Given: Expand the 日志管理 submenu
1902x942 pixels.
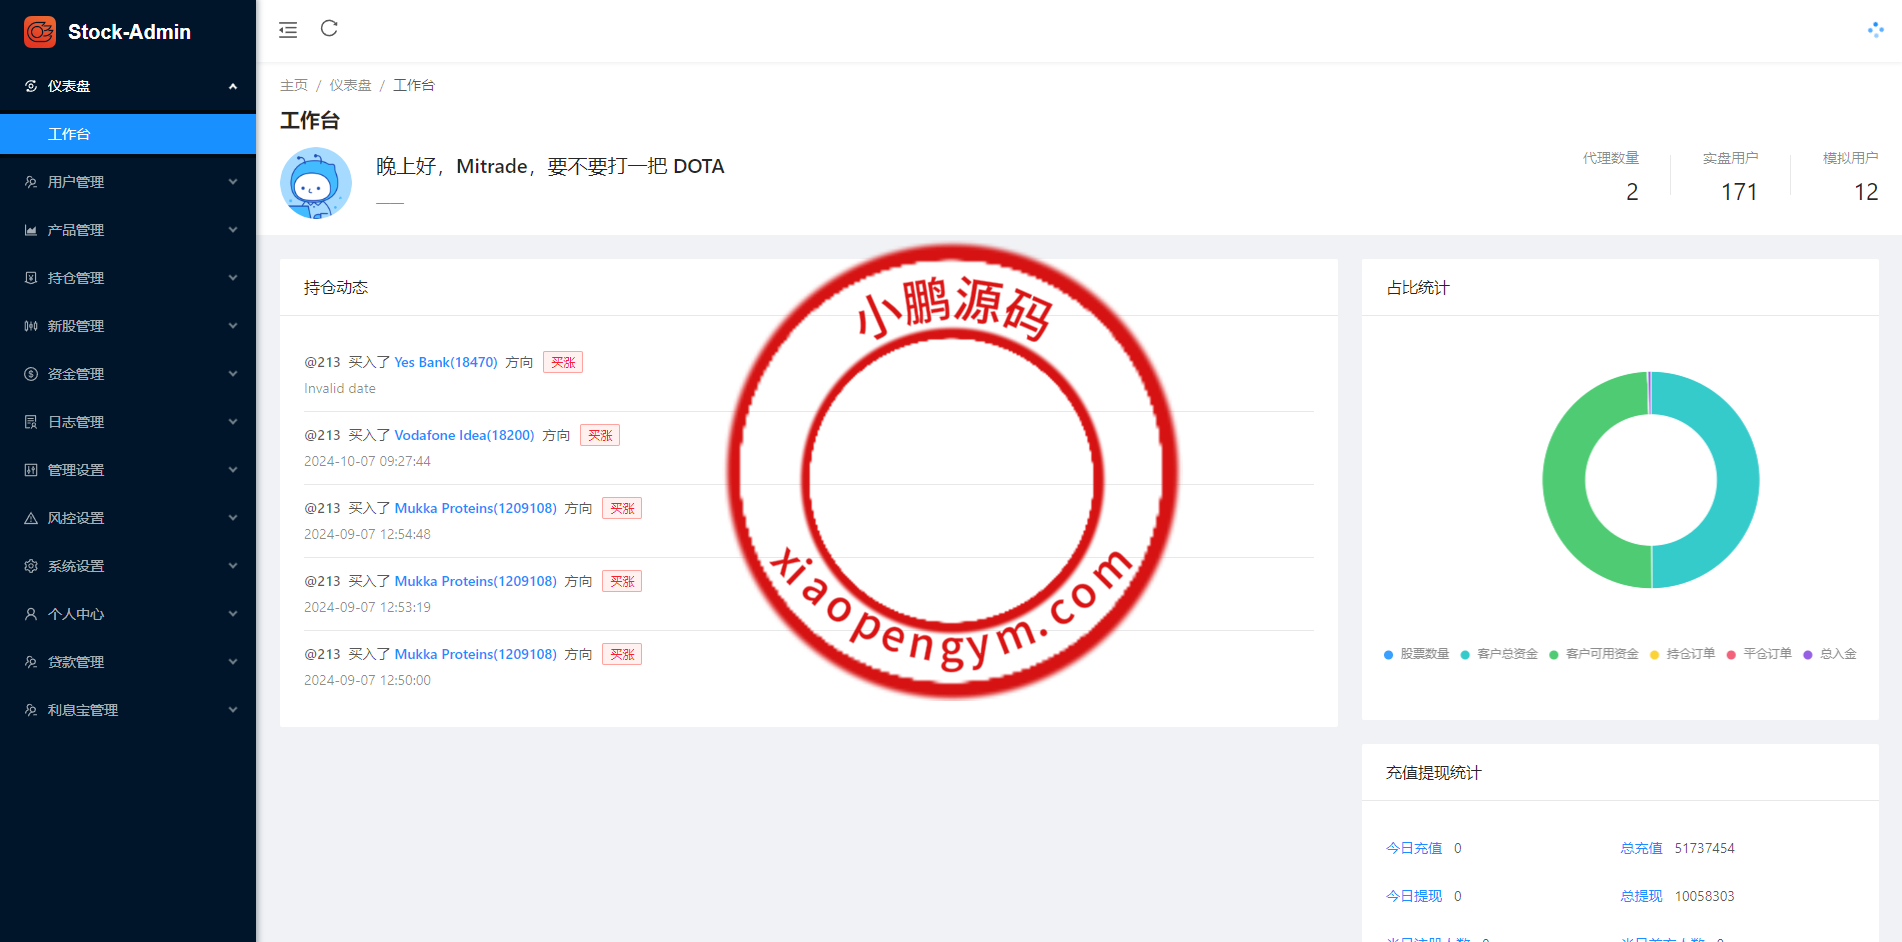Looking at the screenshot, I should 128,422.
